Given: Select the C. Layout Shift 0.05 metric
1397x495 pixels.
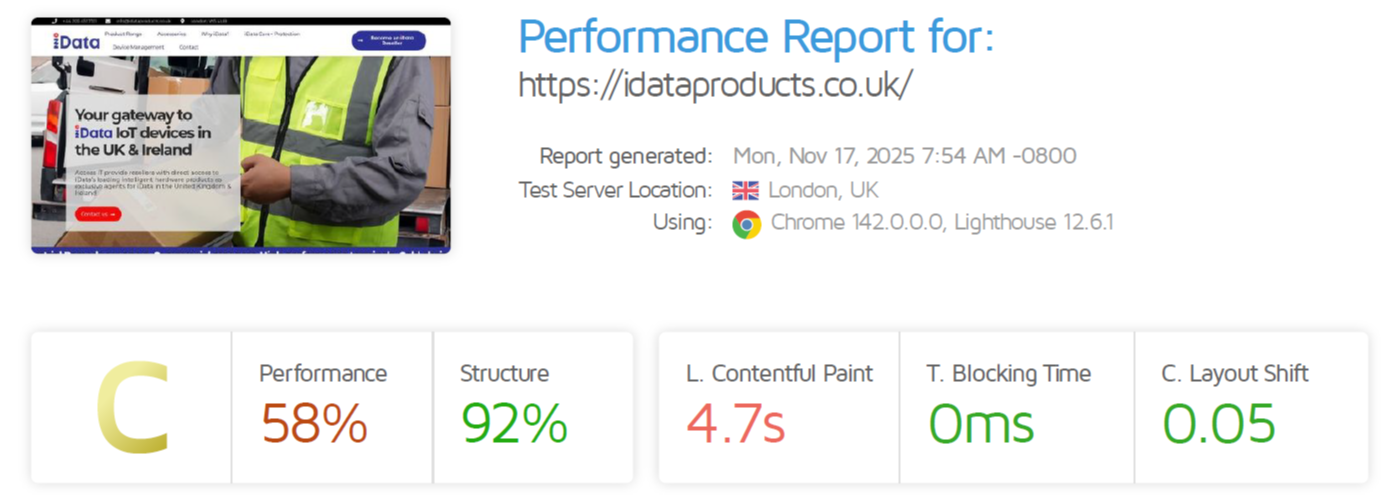Looking at the screenshot, I should 1218,423.
